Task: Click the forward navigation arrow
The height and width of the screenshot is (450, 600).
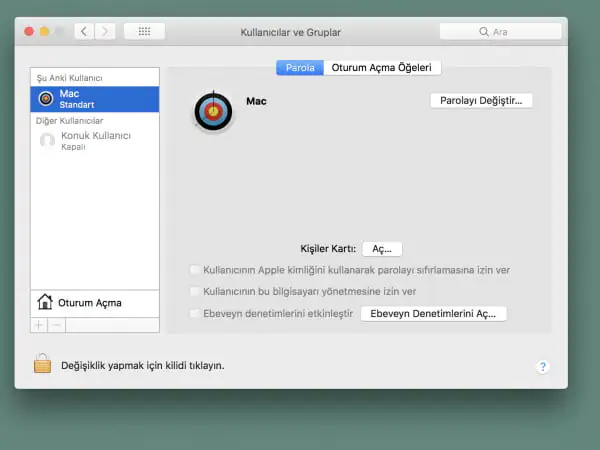Action: [x=105, y=31]
